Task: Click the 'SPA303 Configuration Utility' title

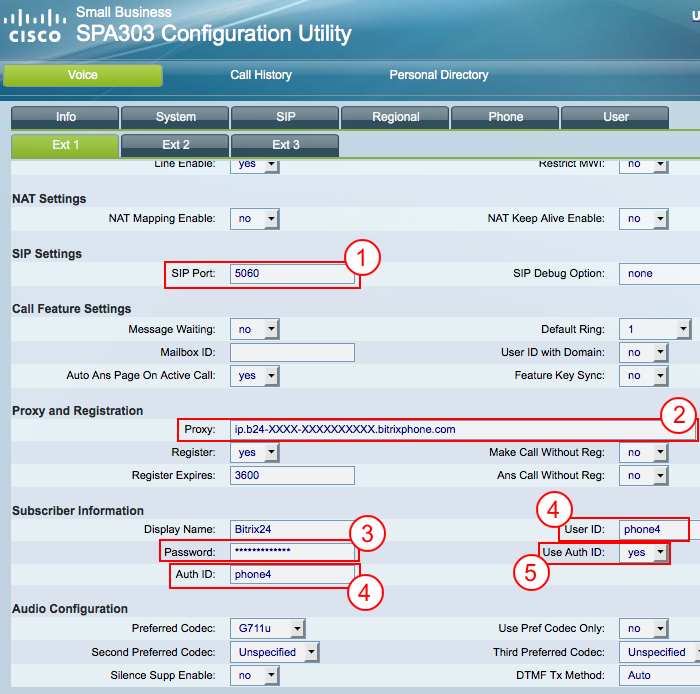Action: (x=214, y=34)
